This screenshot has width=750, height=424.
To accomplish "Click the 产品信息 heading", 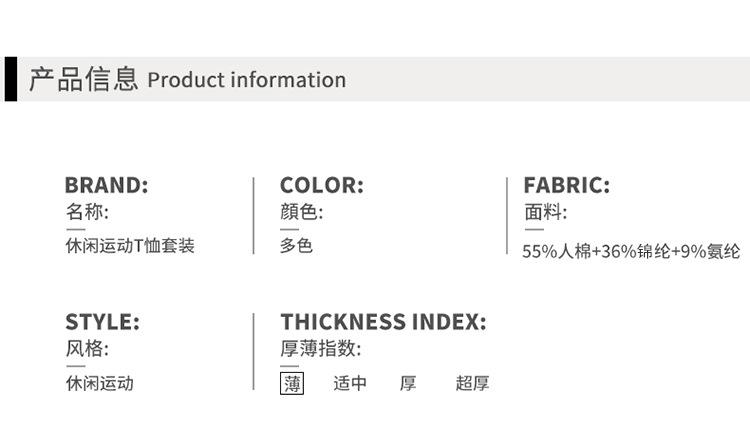I will tap(83, 79).
